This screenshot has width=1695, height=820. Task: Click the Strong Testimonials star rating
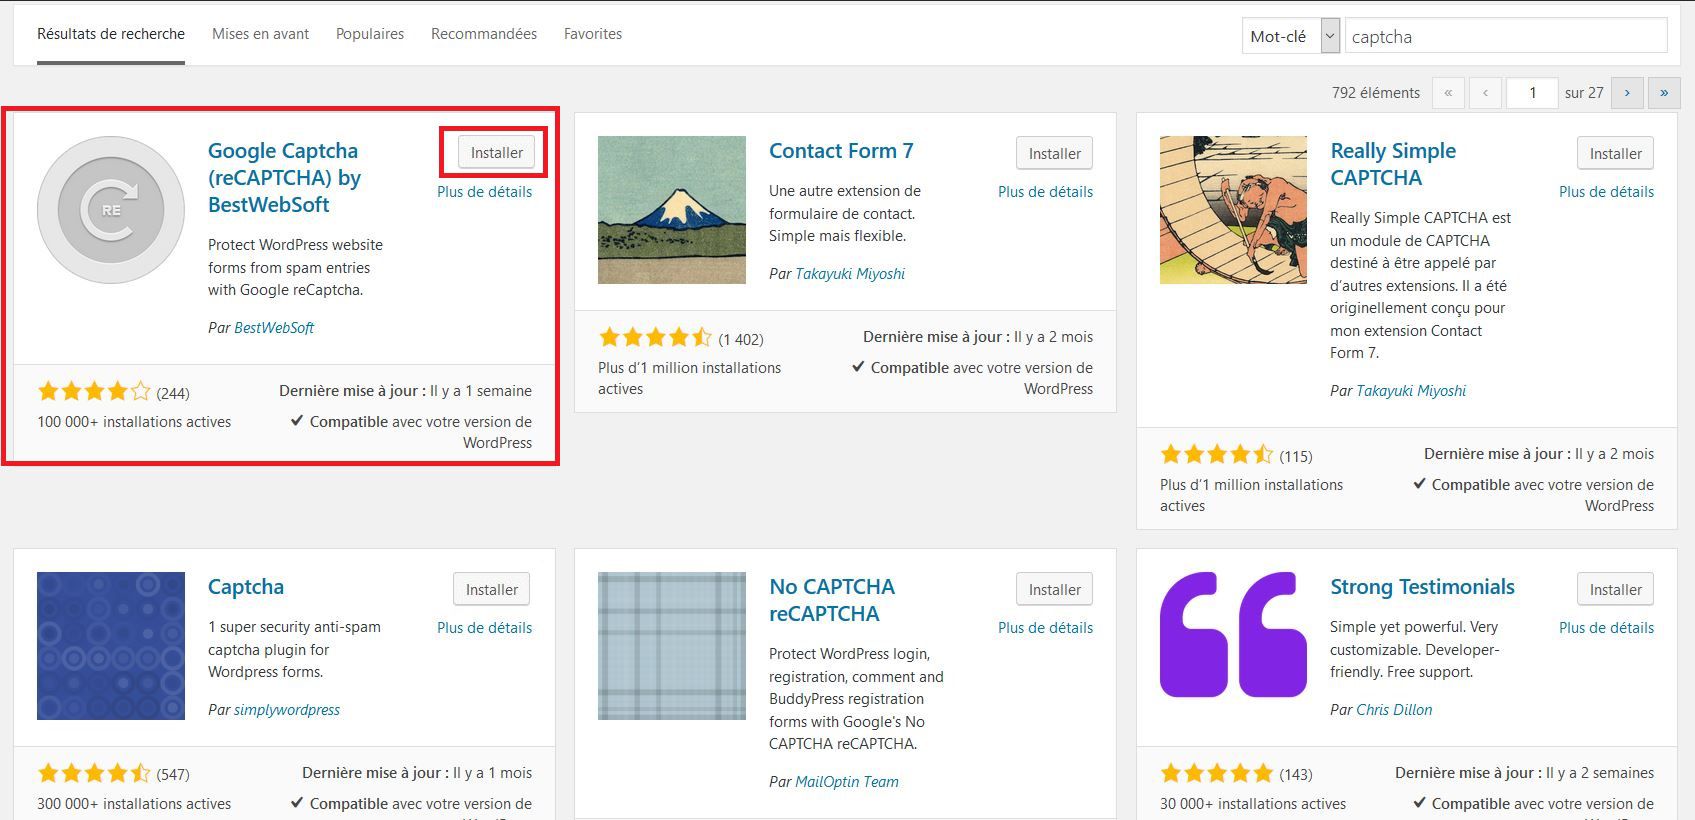1217,773
